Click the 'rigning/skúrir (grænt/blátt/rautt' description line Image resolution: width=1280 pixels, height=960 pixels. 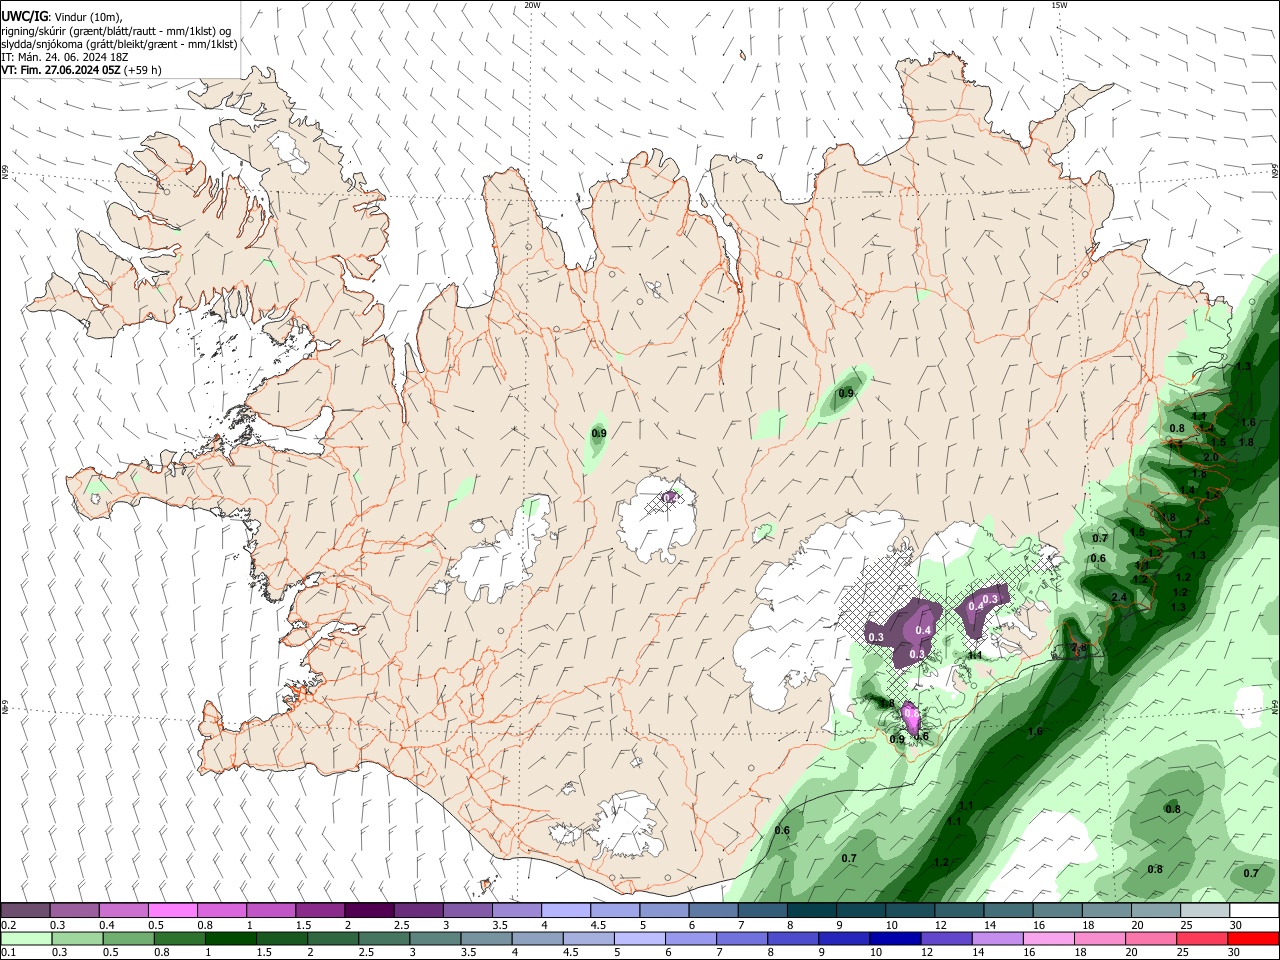click(116, 31)
